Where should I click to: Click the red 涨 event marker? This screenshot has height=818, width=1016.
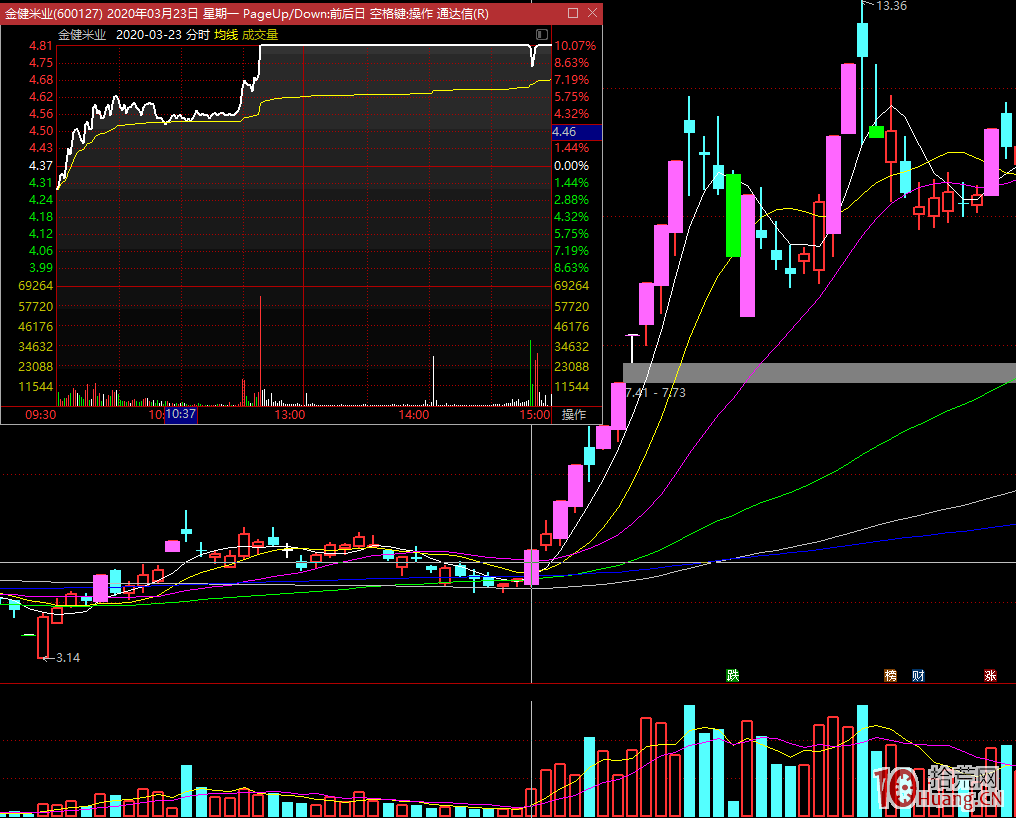tap(990, 676)
